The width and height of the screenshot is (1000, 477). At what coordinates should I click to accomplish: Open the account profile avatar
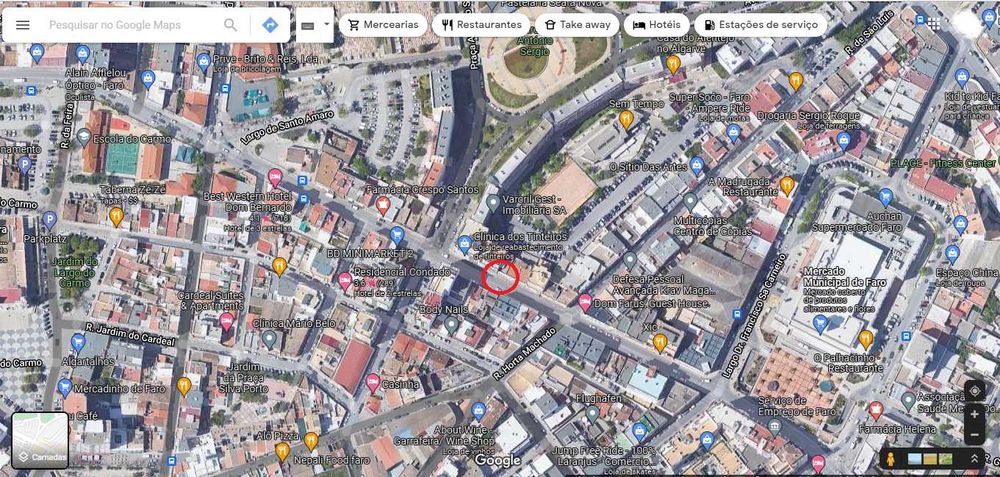click(968, 24)
